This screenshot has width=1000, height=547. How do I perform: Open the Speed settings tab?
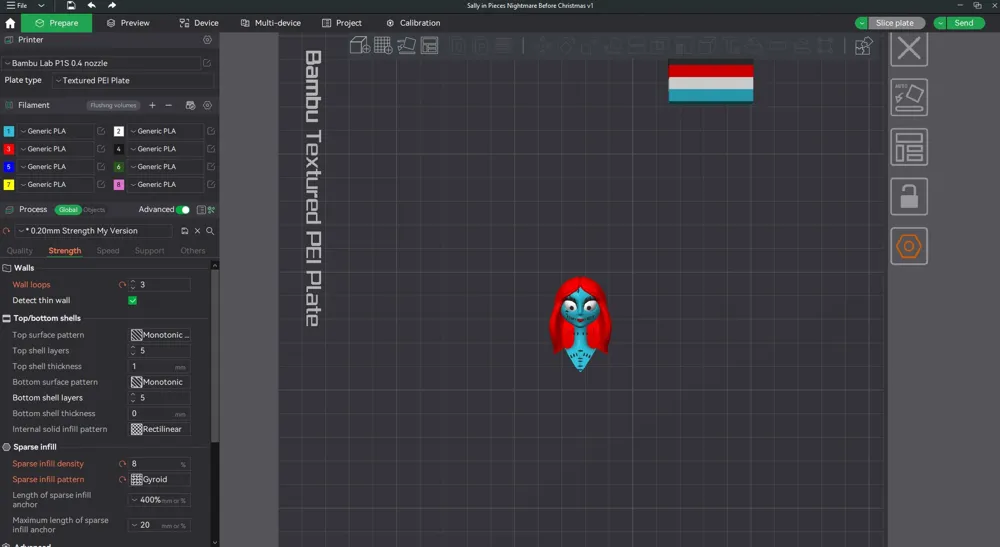[108, 251]
